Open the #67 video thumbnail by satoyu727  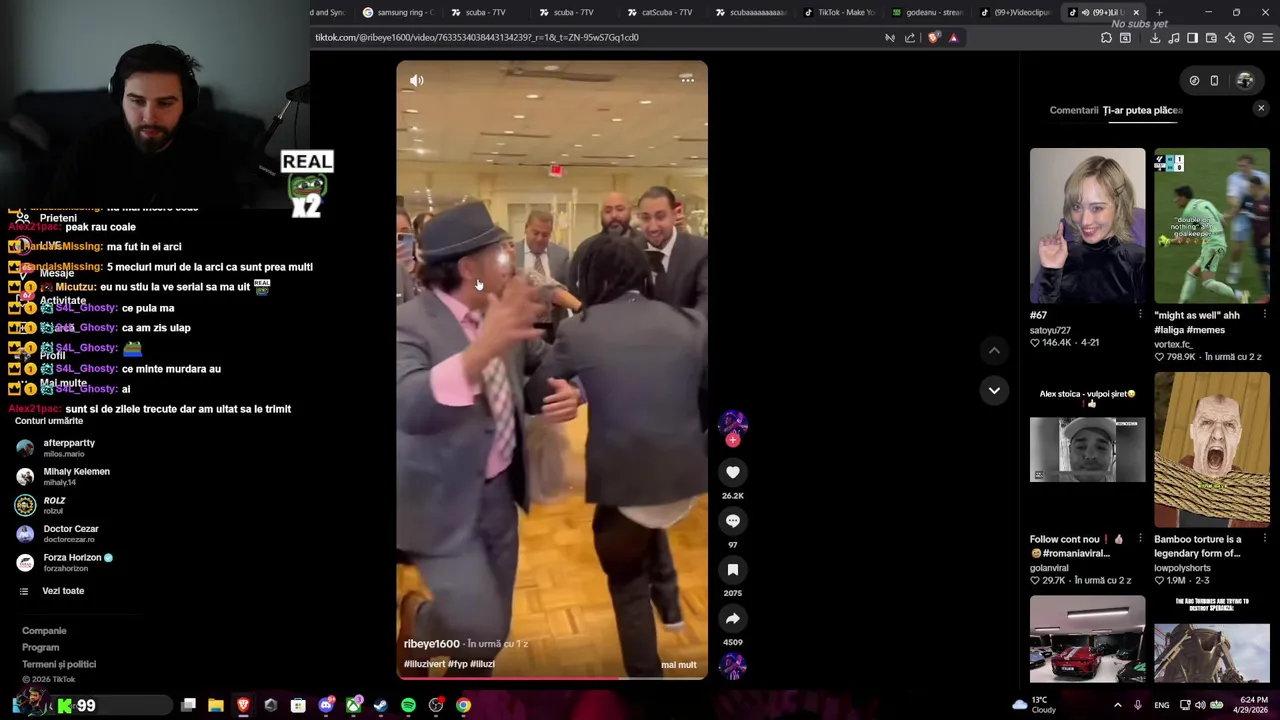(1088, 226)
